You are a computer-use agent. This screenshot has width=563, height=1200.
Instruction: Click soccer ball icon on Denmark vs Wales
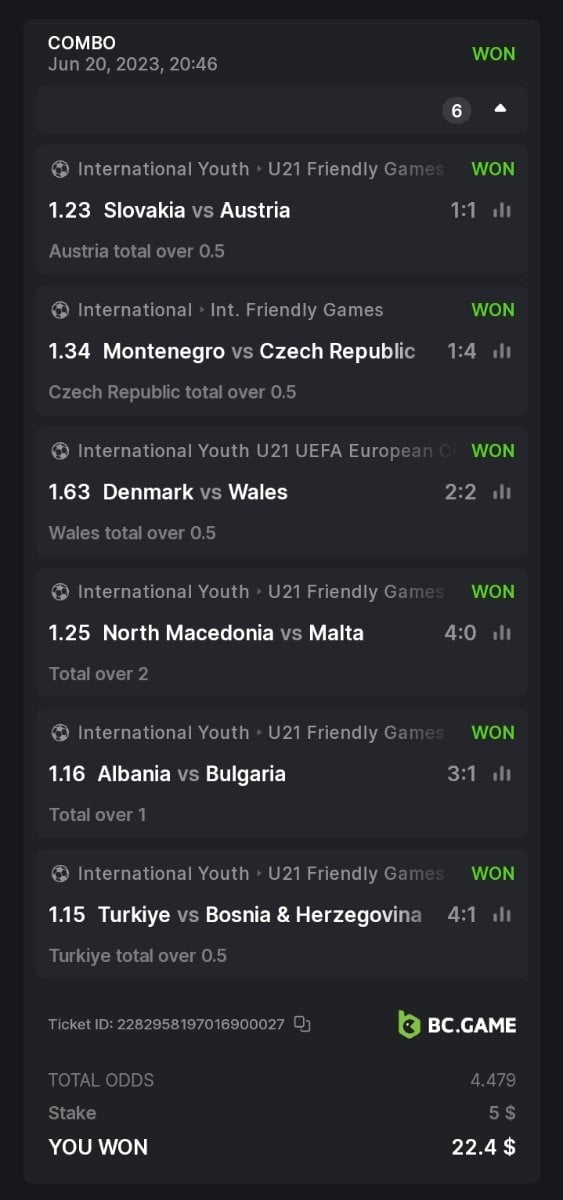[x=59, y=451]
